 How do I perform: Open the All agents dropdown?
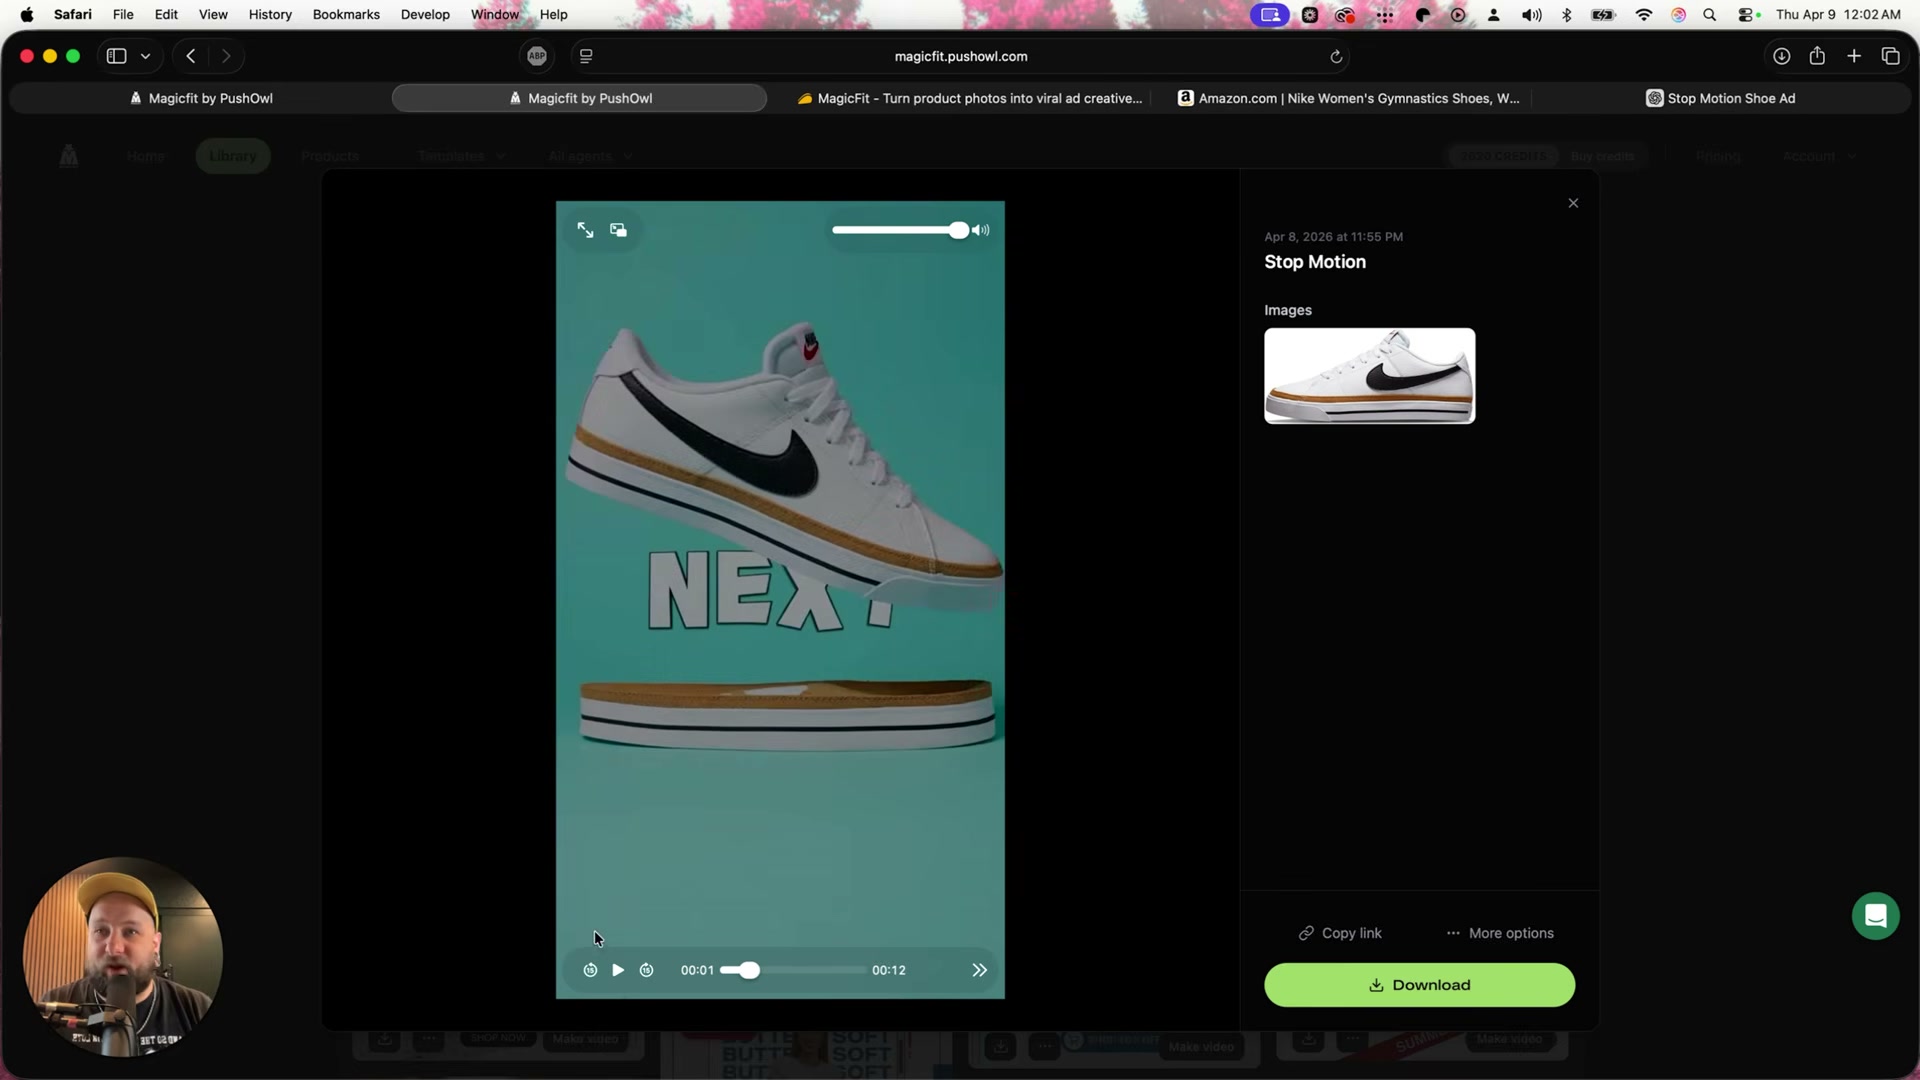(x=589, y=156)
